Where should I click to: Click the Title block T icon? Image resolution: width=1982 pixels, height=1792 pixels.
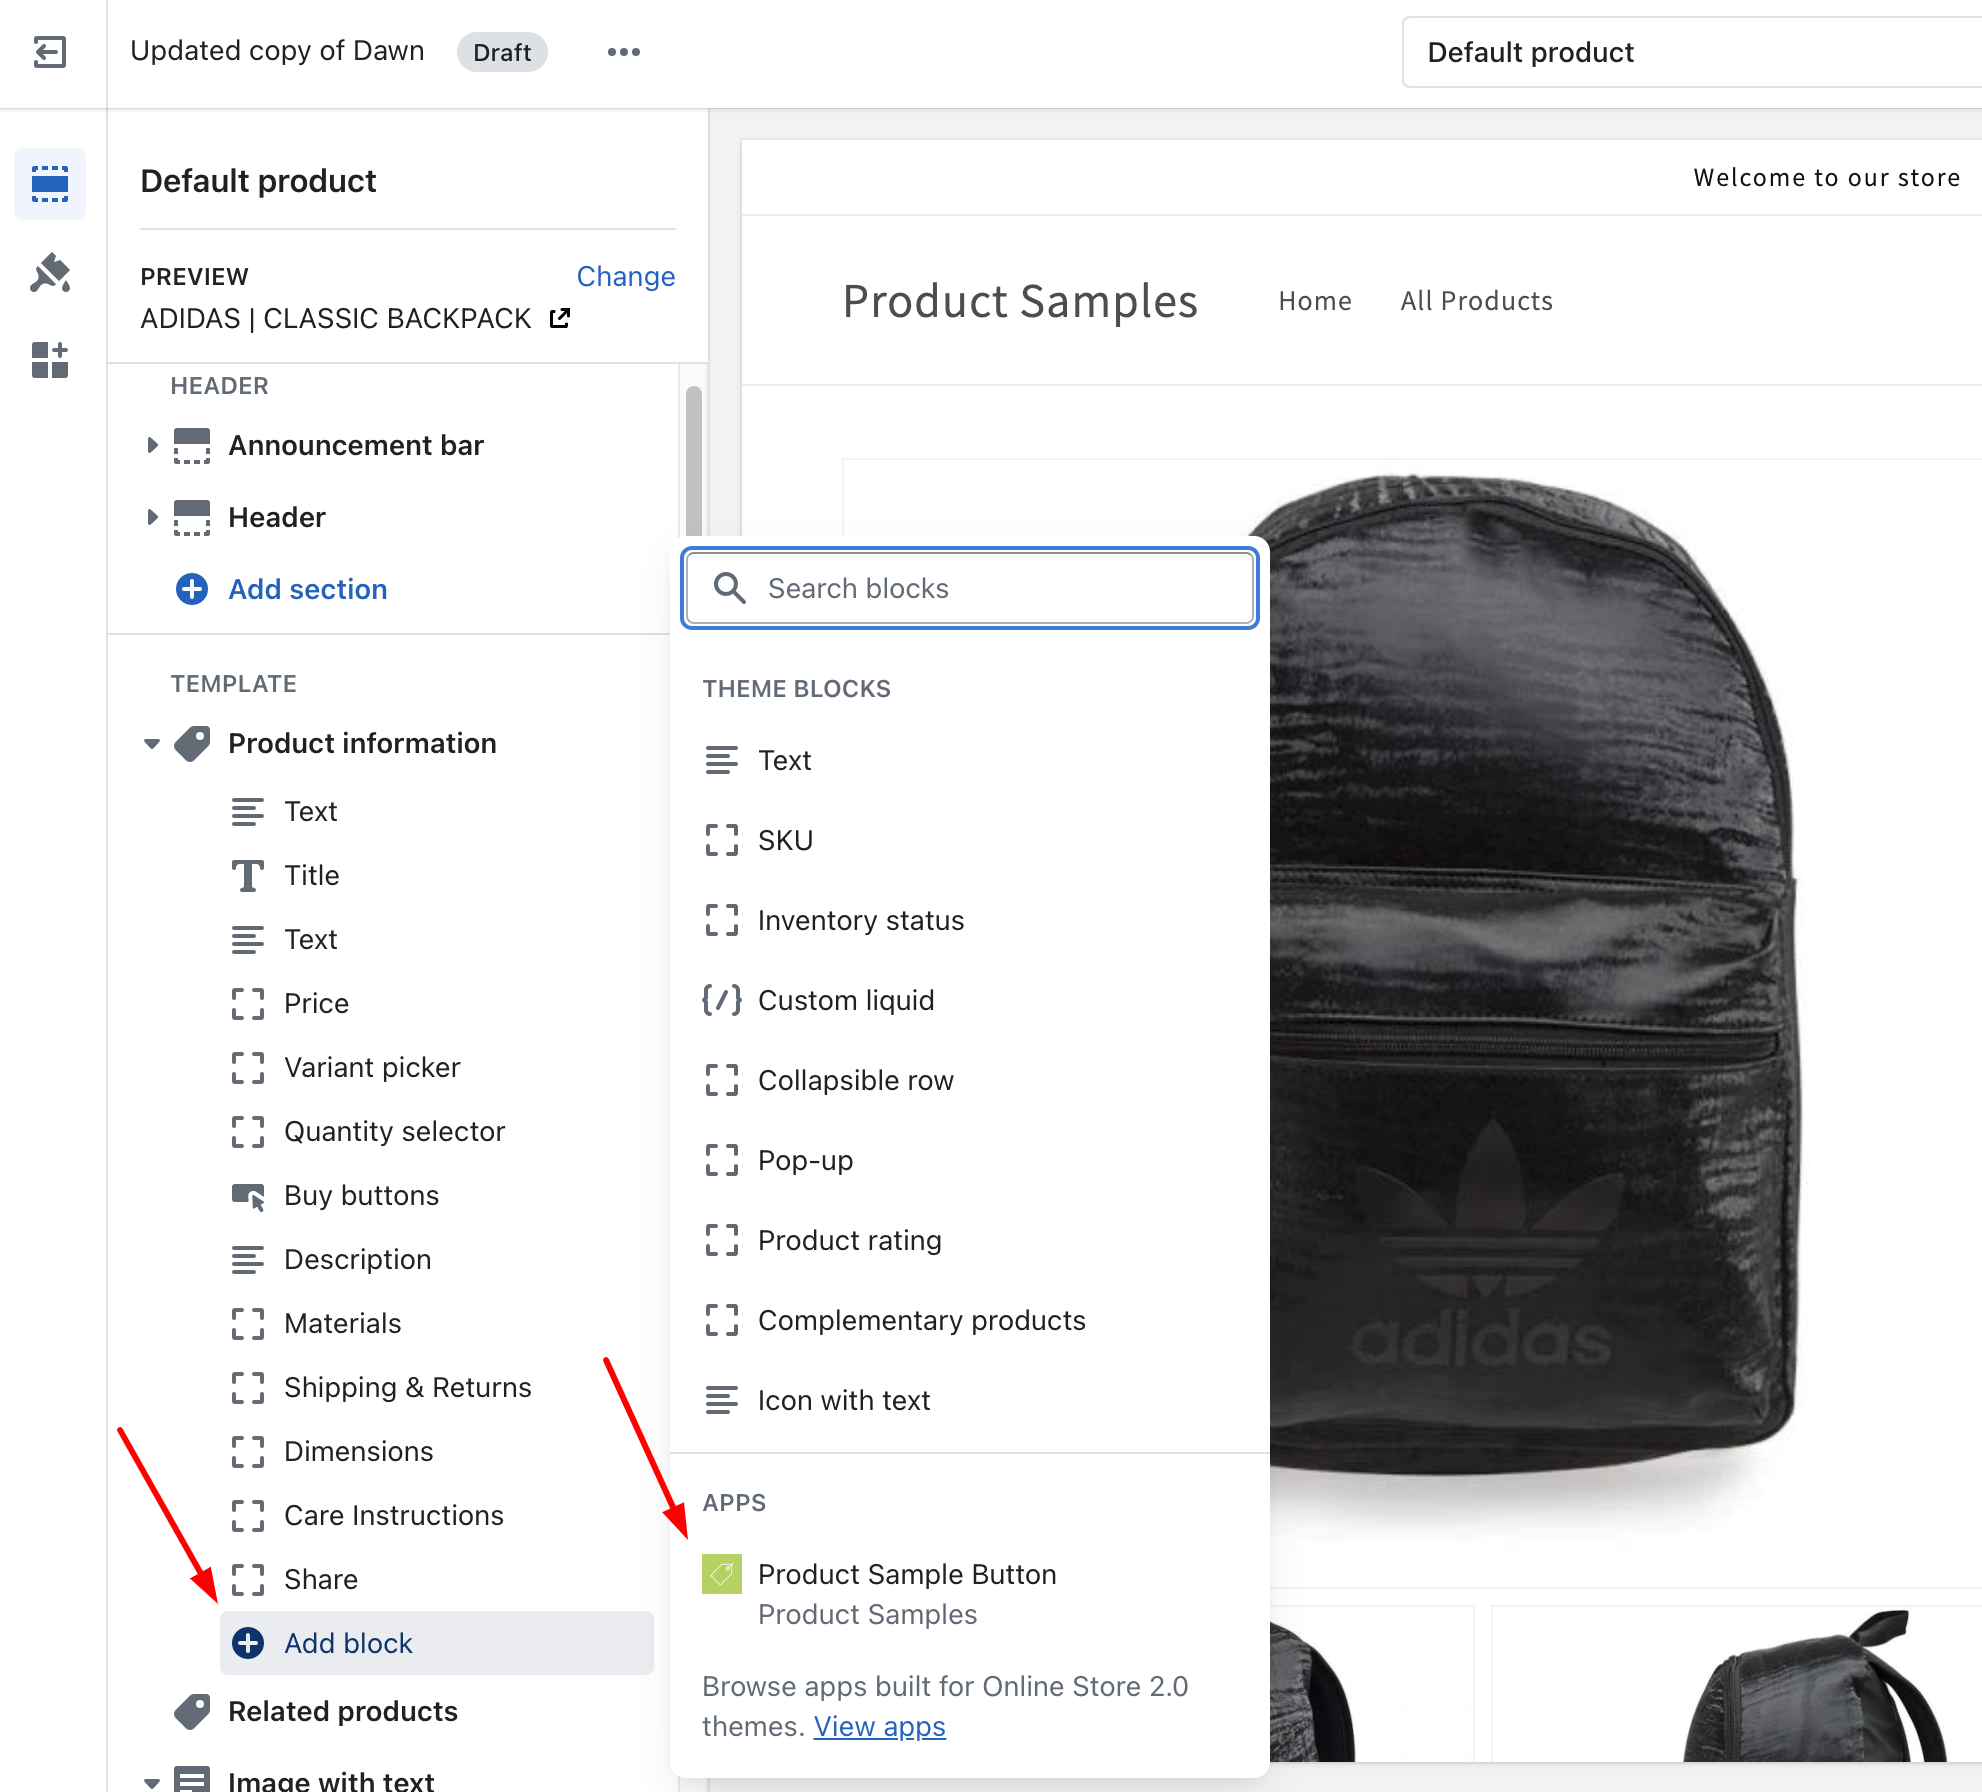click(248, 876)
